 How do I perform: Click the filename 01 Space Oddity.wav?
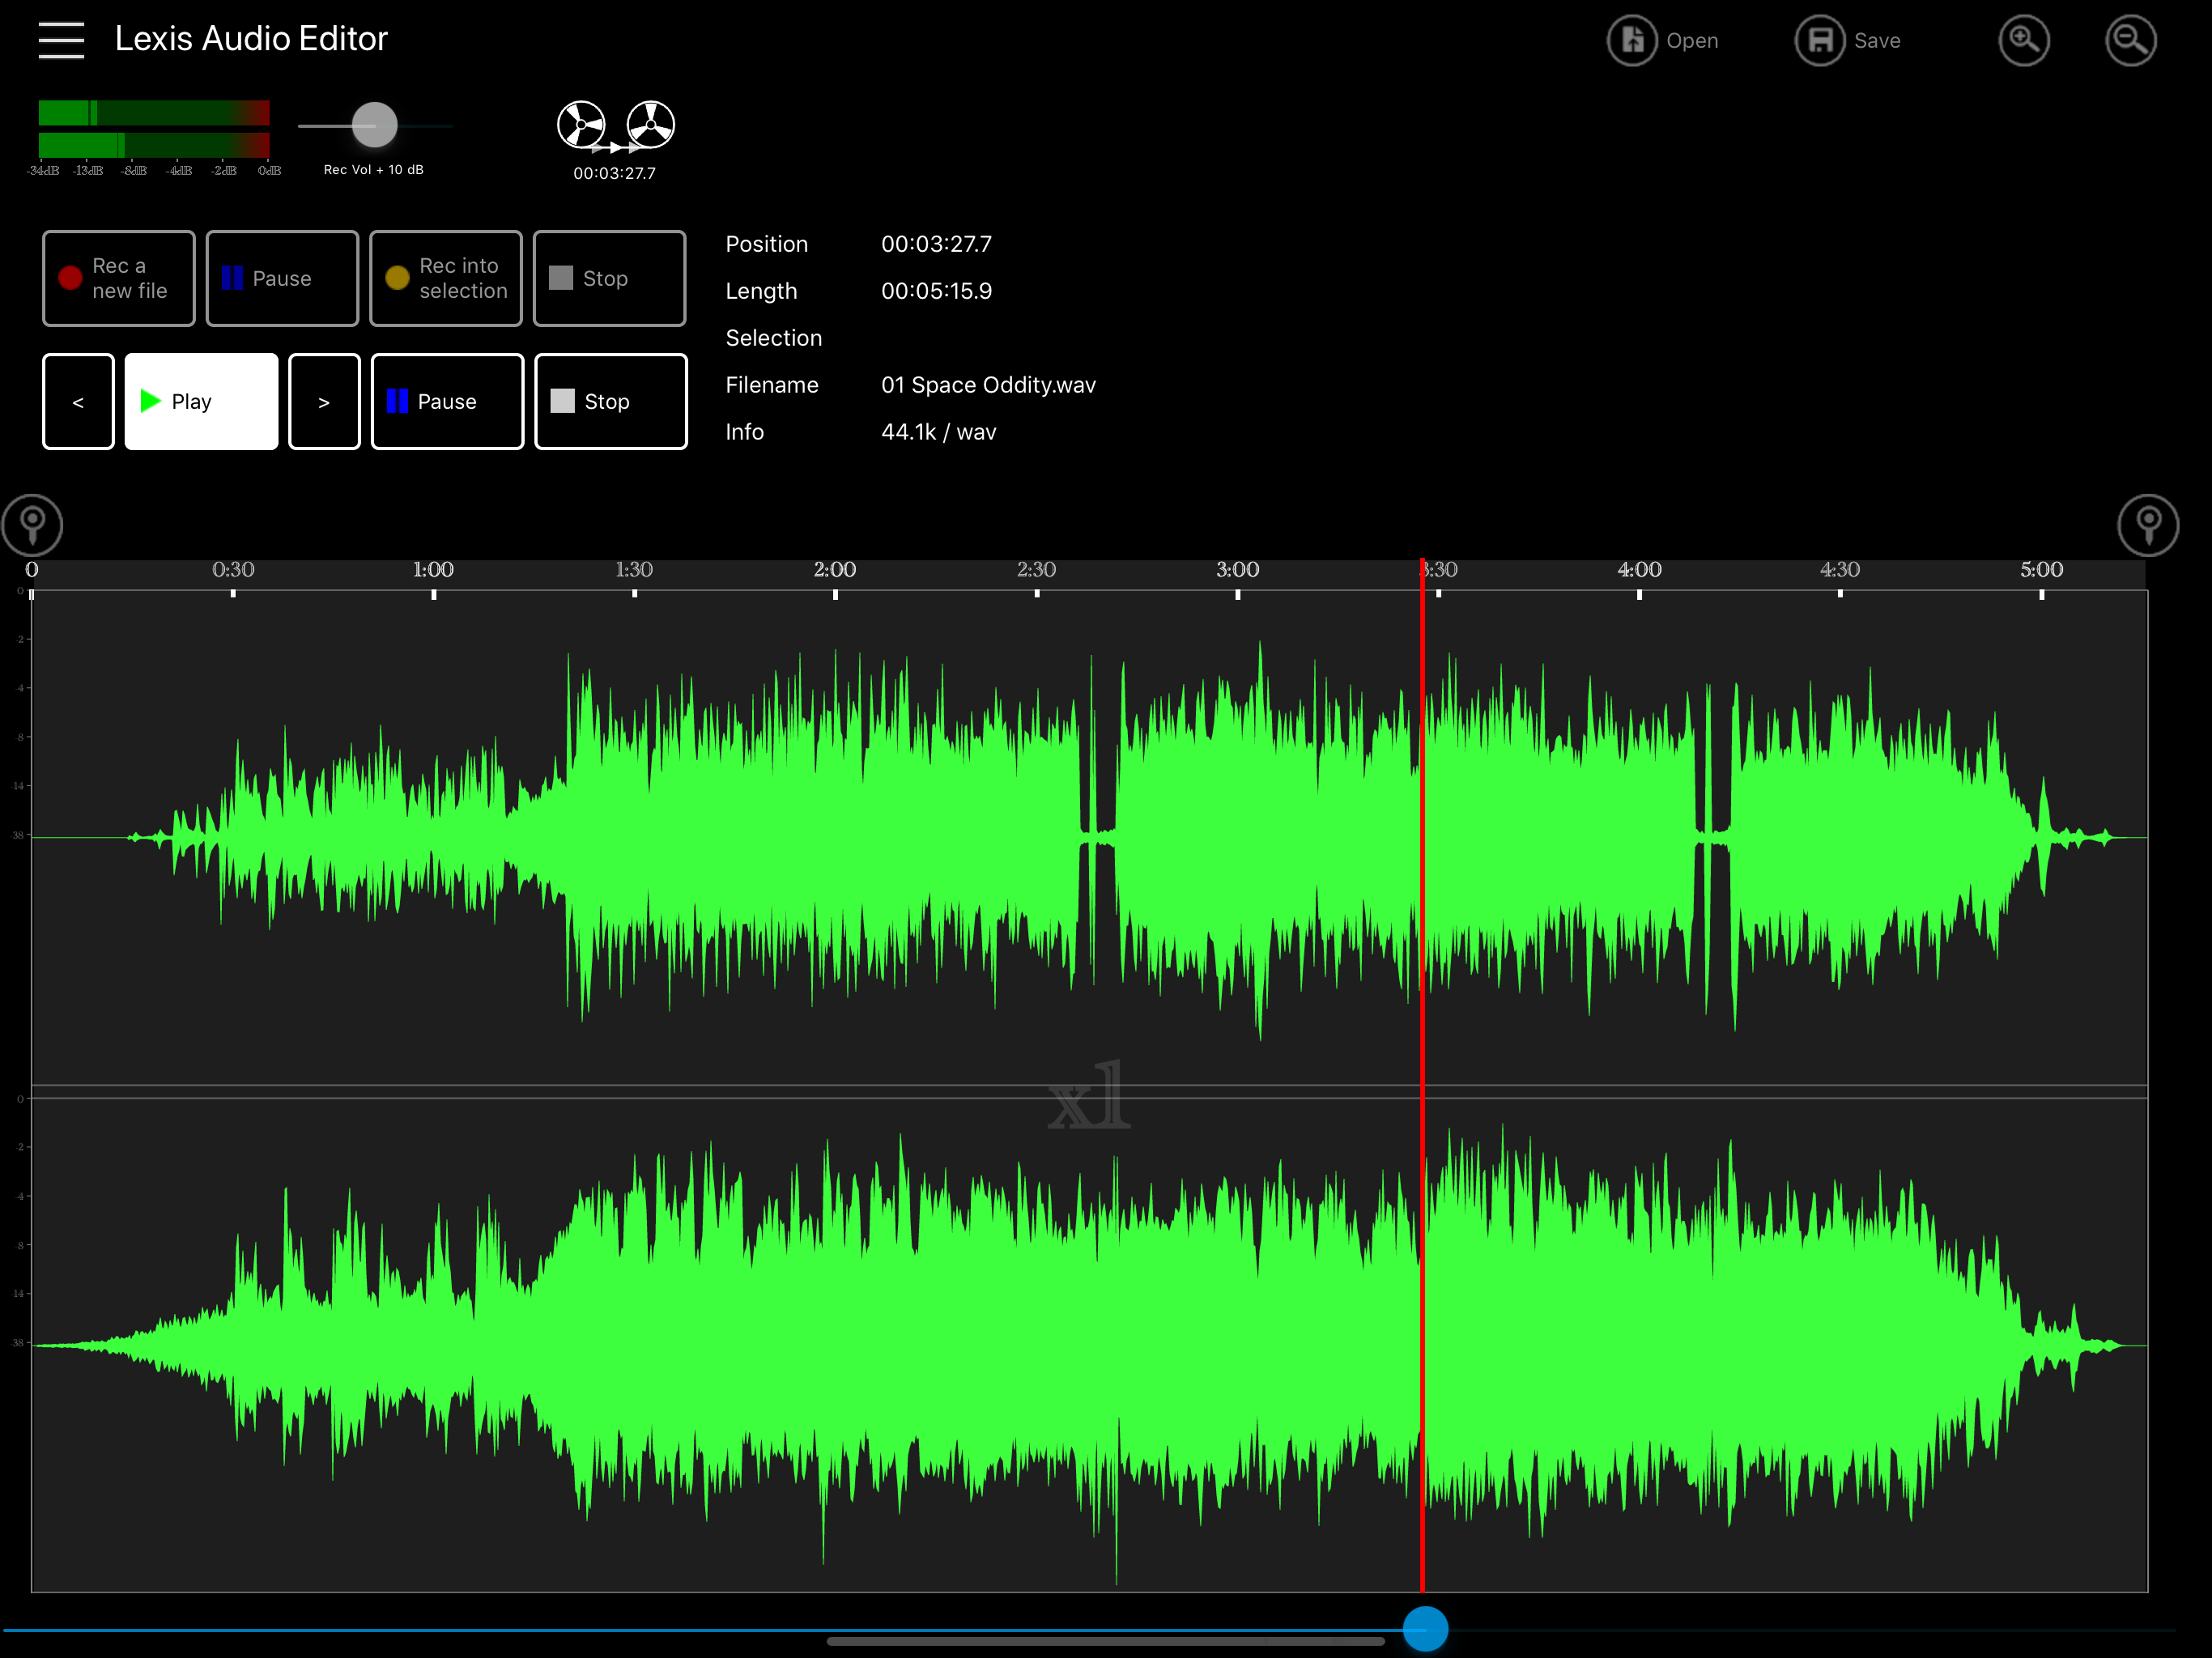pyautogui.click(x=988, y=385)
